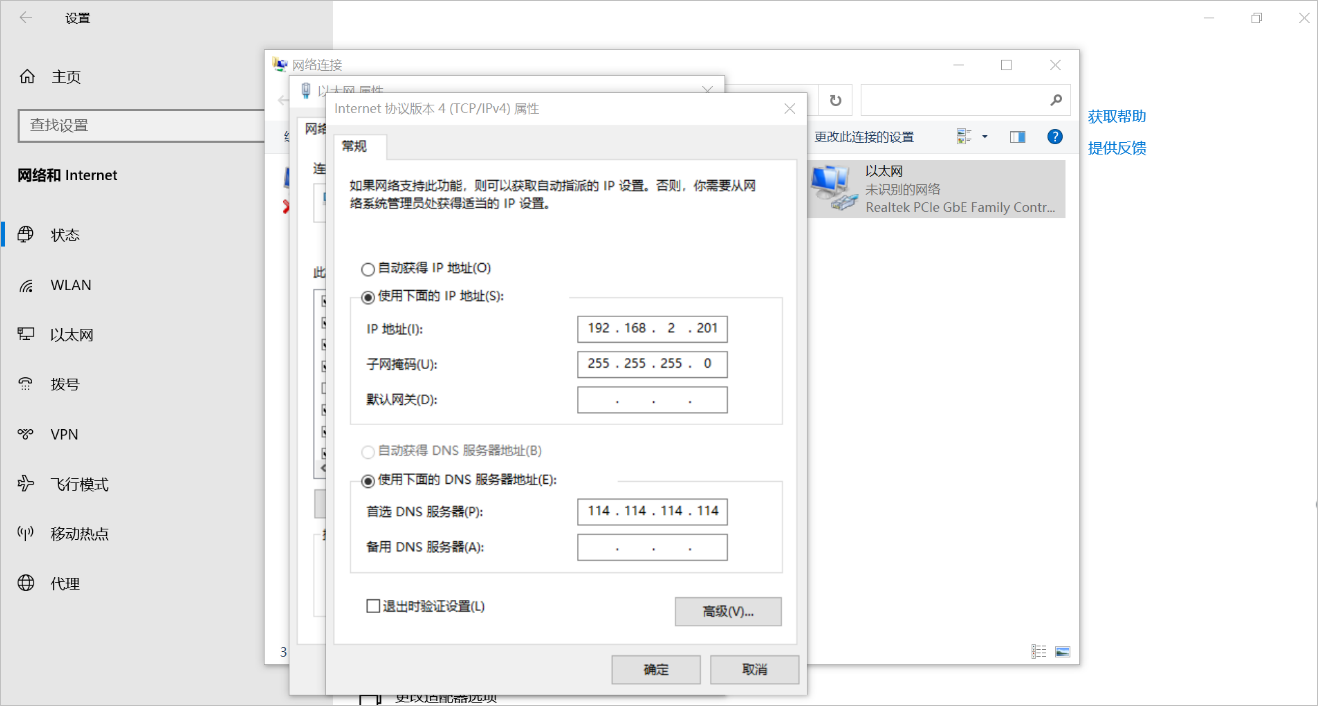Open the 获取帮助 link

(1117, 116)
